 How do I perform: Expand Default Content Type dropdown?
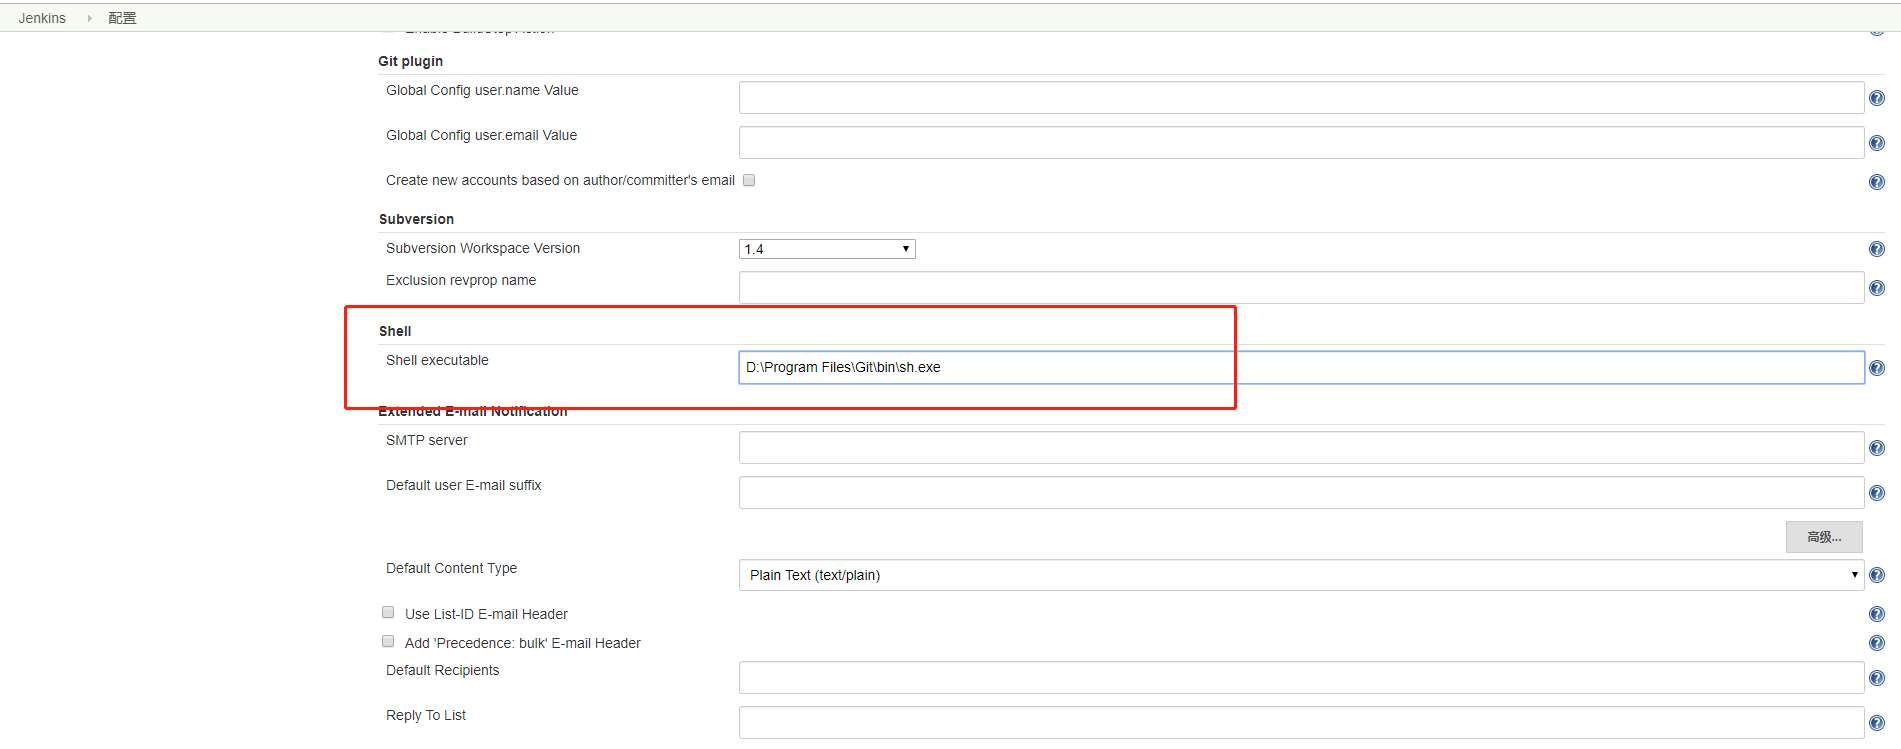tap(1300, 575)
